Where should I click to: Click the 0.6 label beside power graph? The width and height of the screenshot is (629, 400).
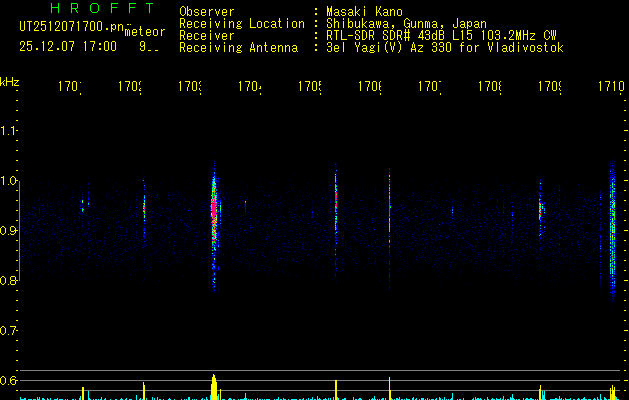9,380
